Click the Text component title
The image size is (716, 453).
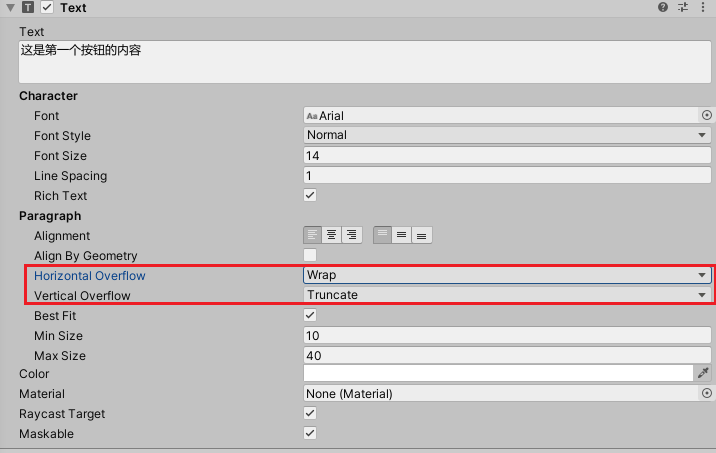coord(73,8)
